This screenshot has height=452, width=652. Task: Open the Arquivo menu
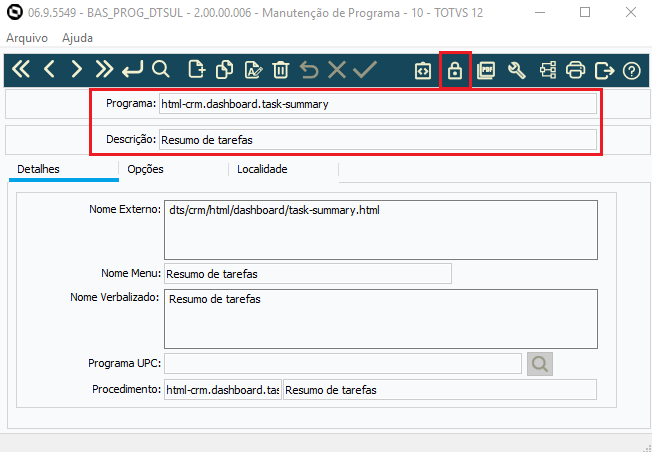pyautogui.click(x=27, y=38)
